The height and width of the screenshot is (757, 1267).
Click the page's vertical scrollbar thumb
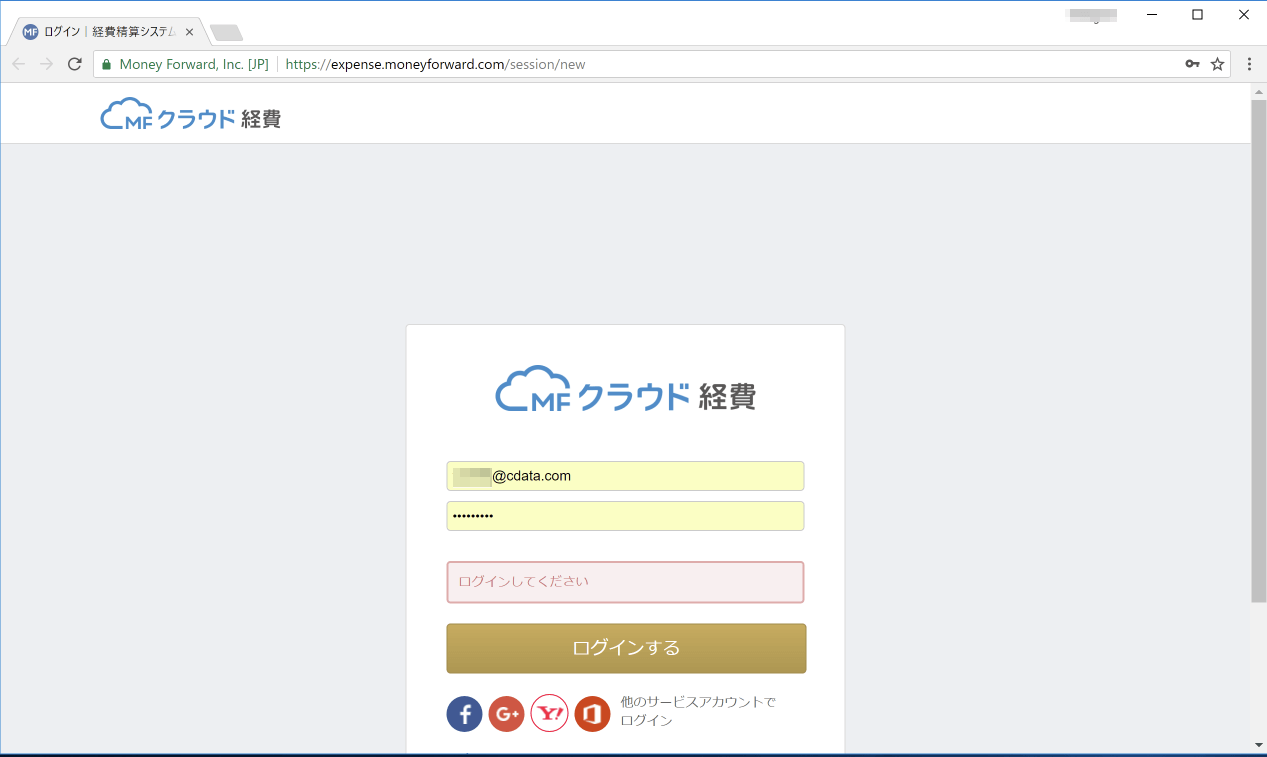1258,350
